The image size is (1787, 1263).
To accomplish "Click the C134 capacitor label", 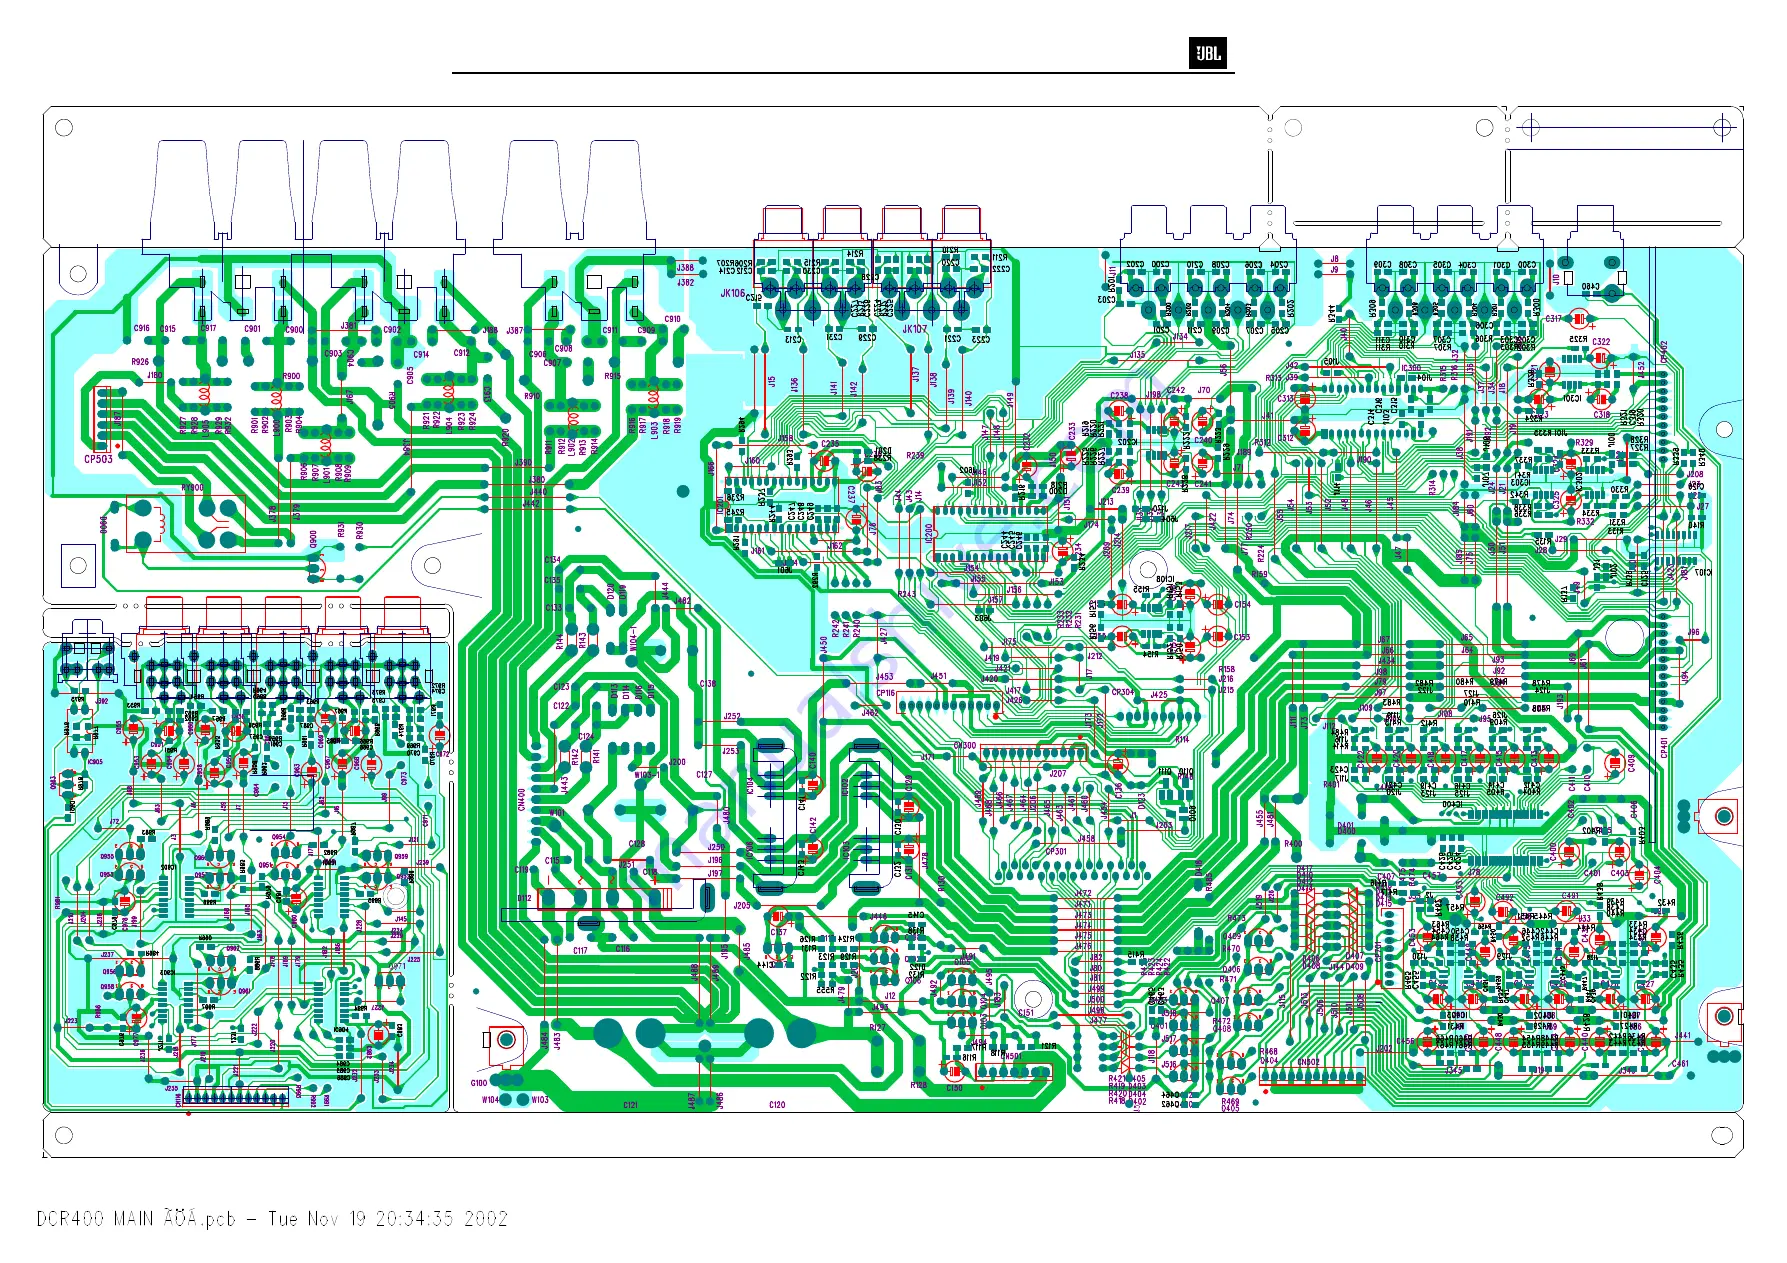I will [x=552, y=560].
